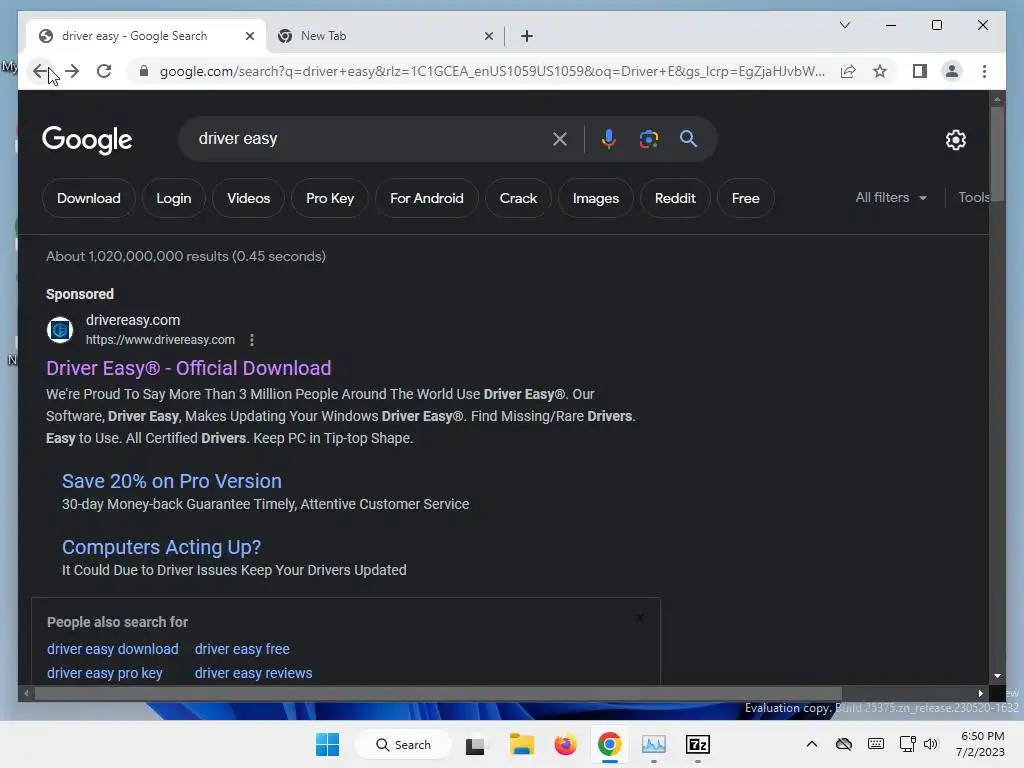
Task: Open the taskbar Search box
Action: [x=403, y=744]
